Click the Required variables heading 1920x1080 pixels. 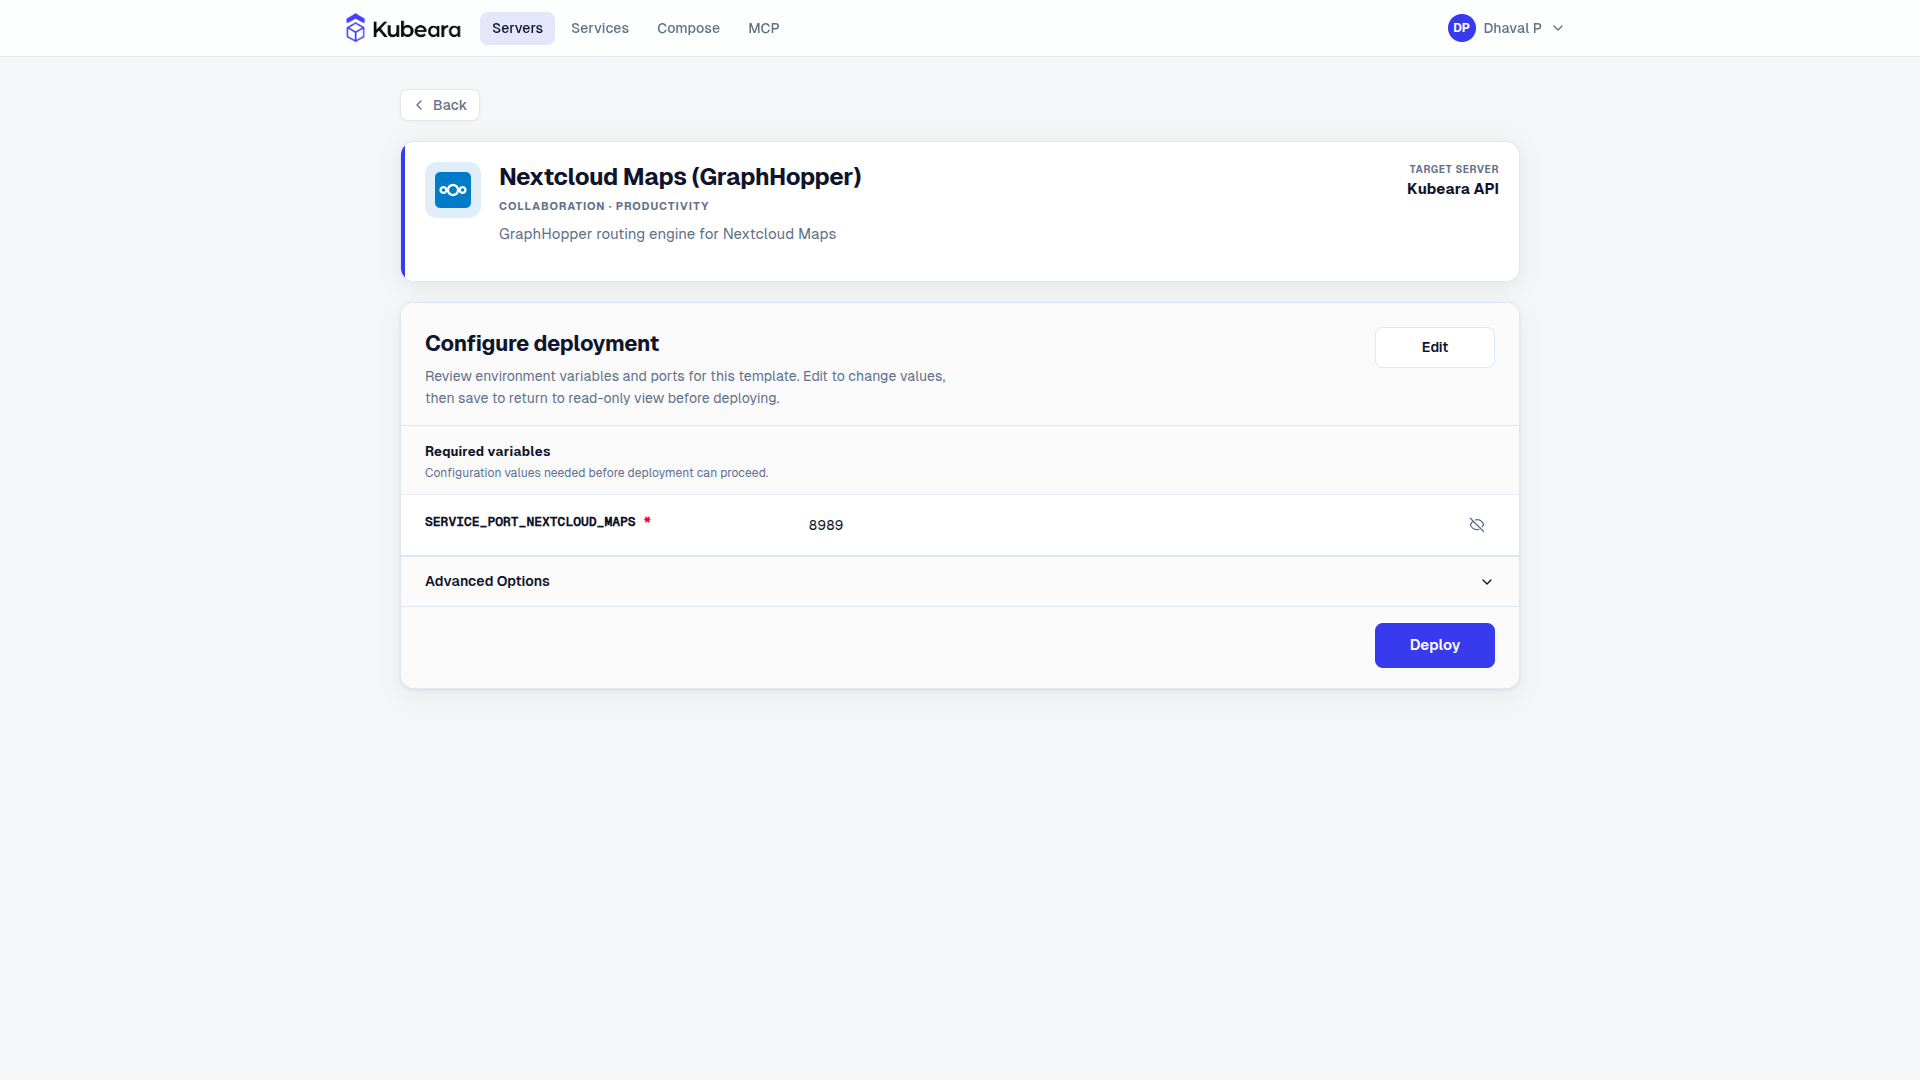tap(487, 451)
